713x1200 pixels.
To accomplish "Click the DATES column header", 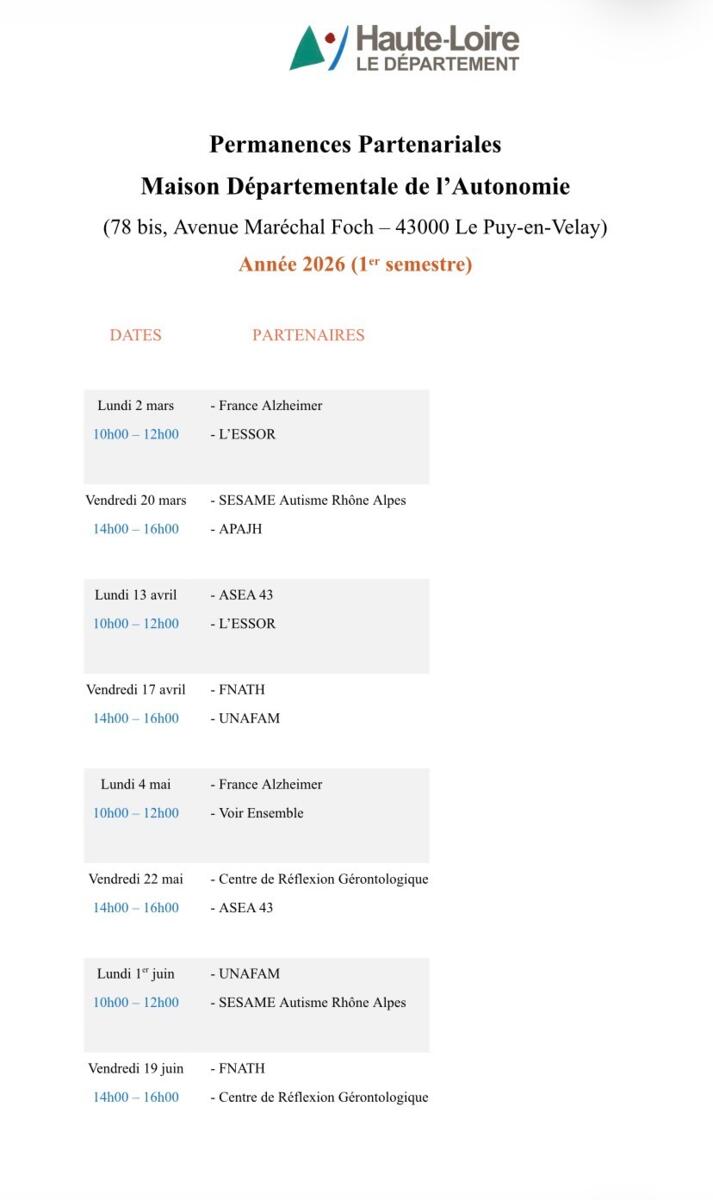I will tap(135, 335).
